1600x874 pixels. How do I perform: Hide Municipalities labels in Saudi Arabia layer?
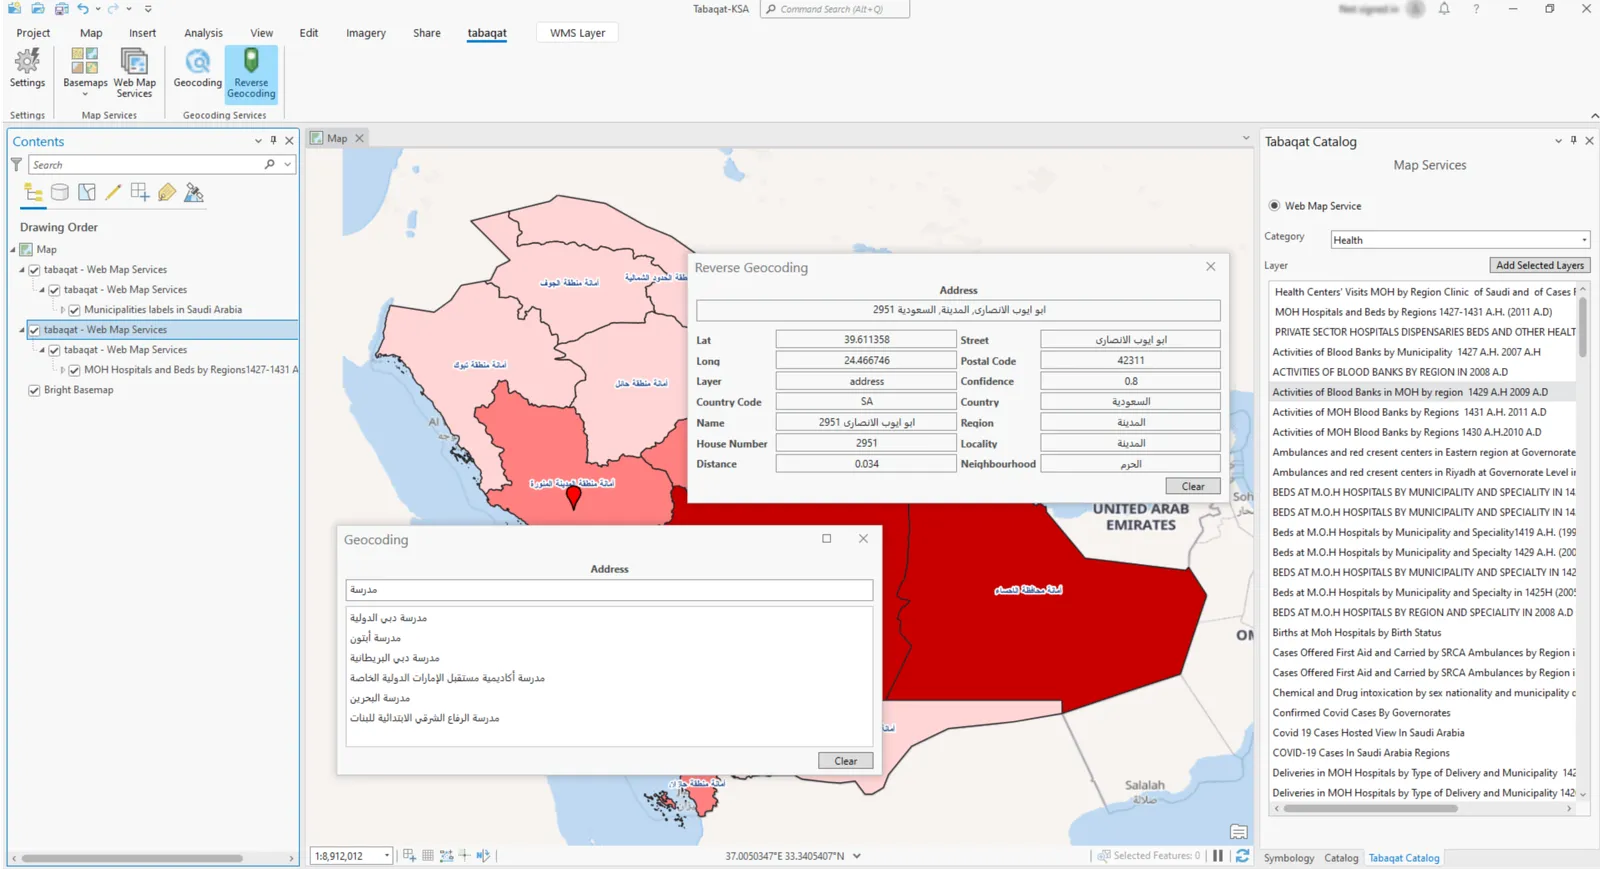click(x=74, y=310)
